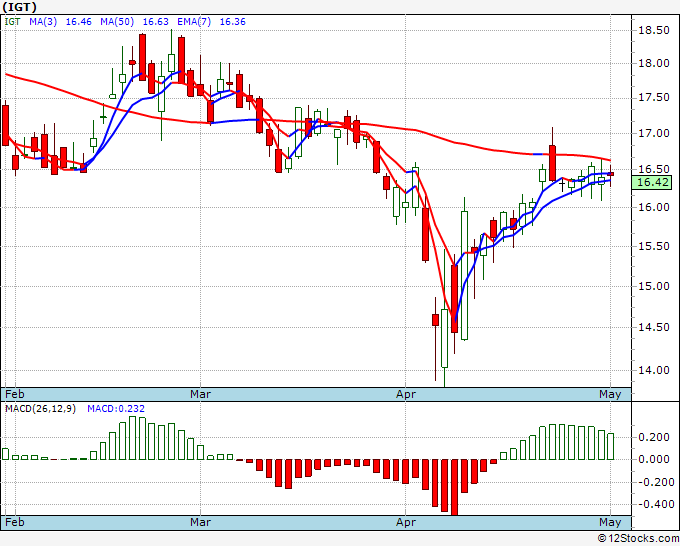The height and width of the screenshot is (546, 680).
Task: Select the EMA(7) legend label
Action: (x=194, y=22)
